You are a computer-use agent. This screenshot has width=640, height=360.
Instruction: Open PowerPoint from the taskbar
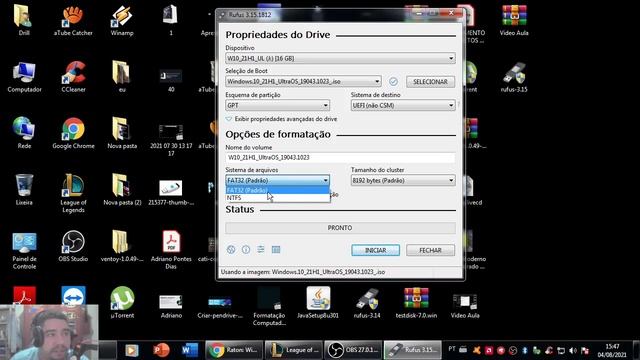[x=161, y=350]
